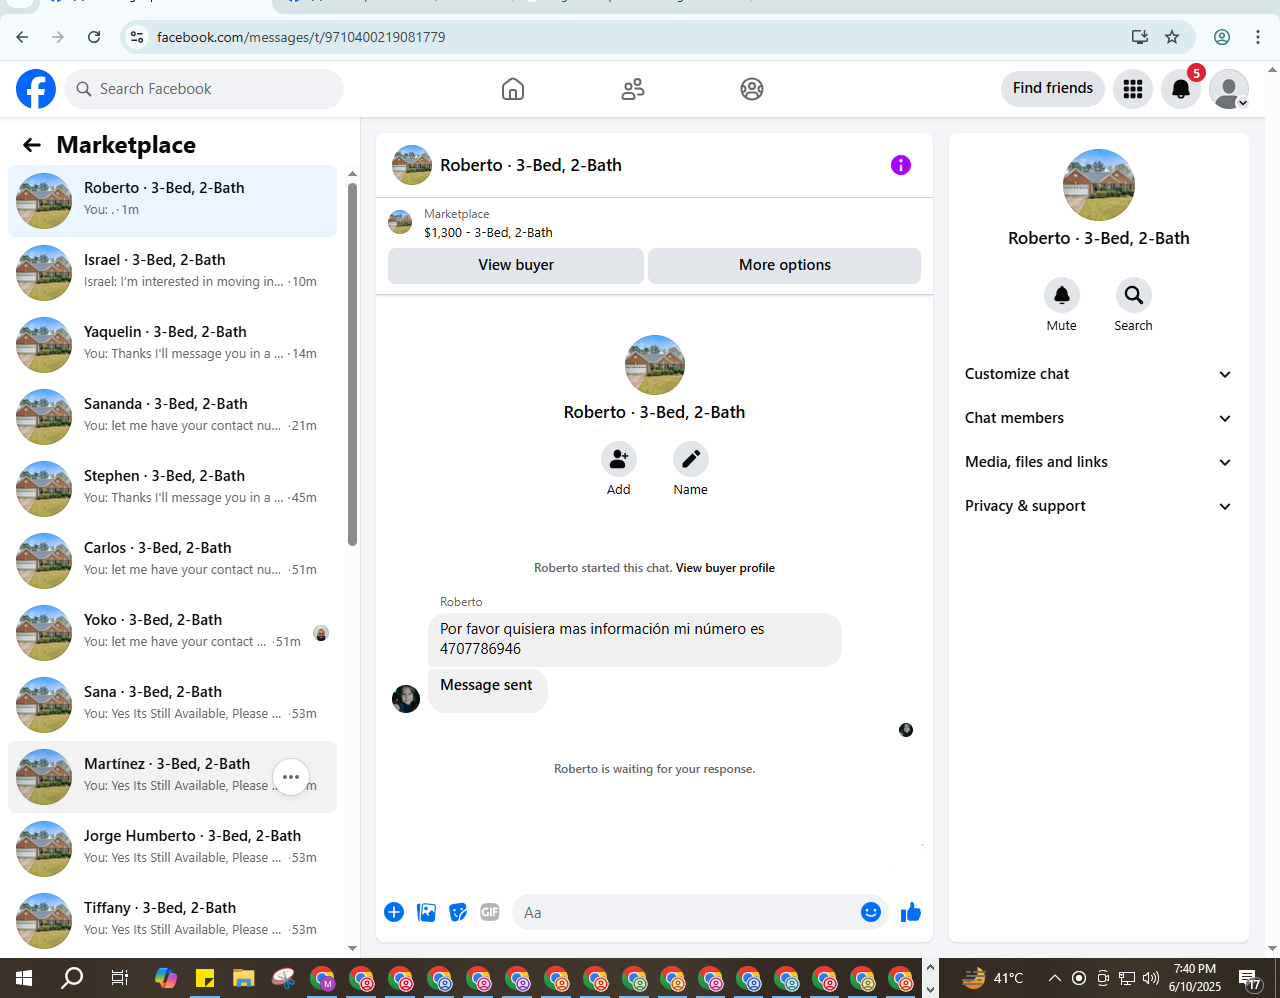Click the Name edit pencil icon

pyautogui.click(x=691, y=459)
